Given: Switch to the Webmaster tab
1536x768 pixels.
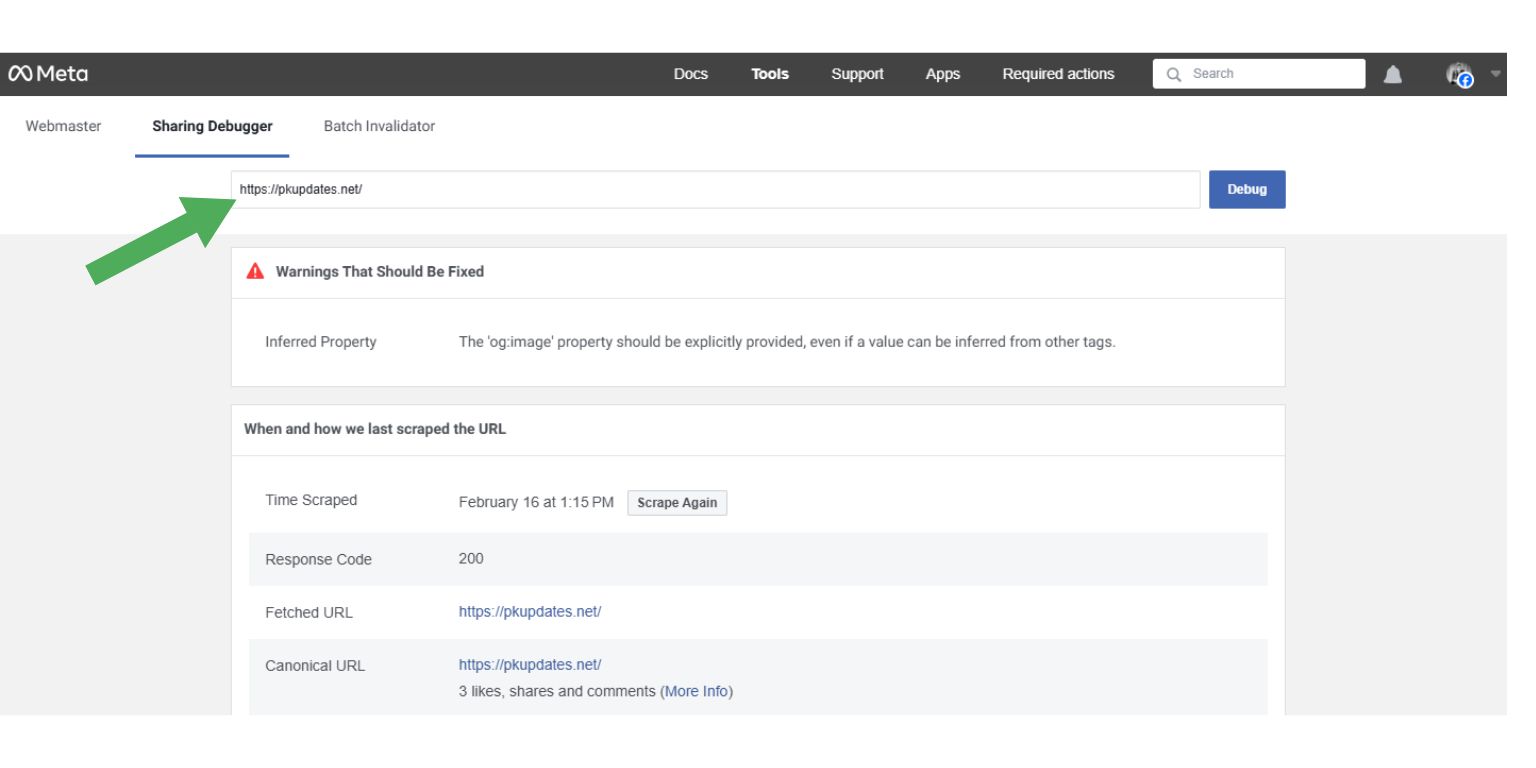Looking at the screenshot, I should coord(63,127).
